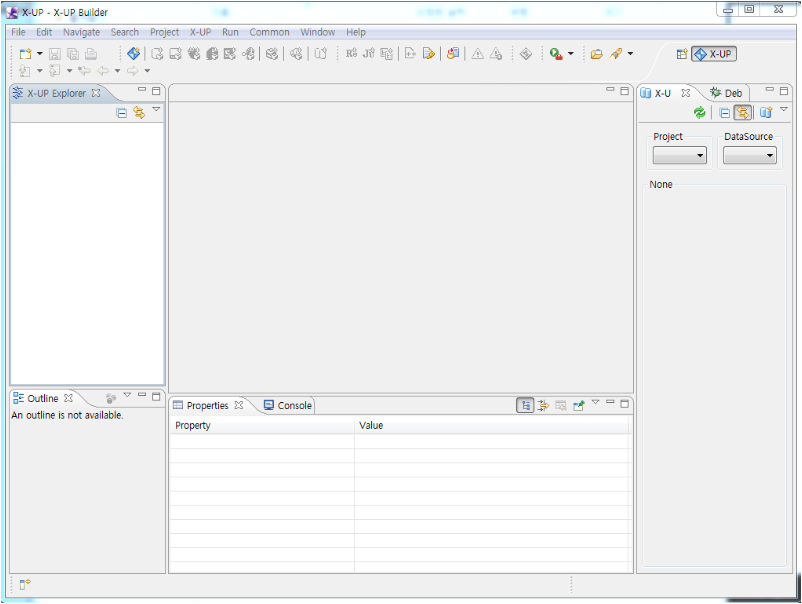Viewport: 802px width, 604px height.
Task: Open the Search flashlight dropdown arrow
Action: tap(630, 54)
